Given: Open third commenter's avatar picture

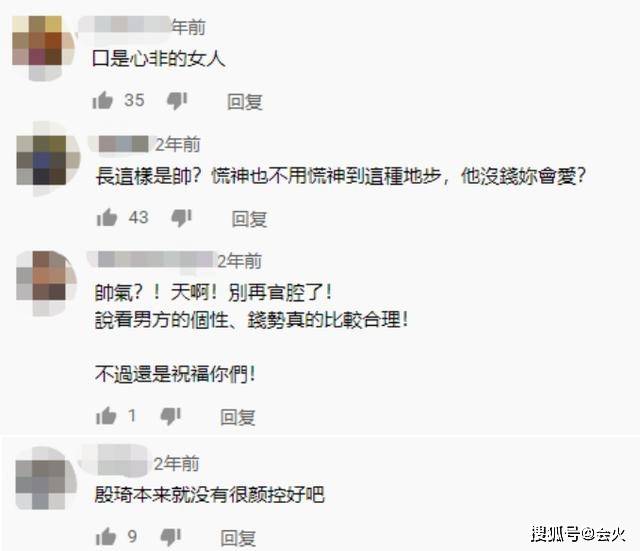Looking at the screenshot, I should click(x=46, y=282).
